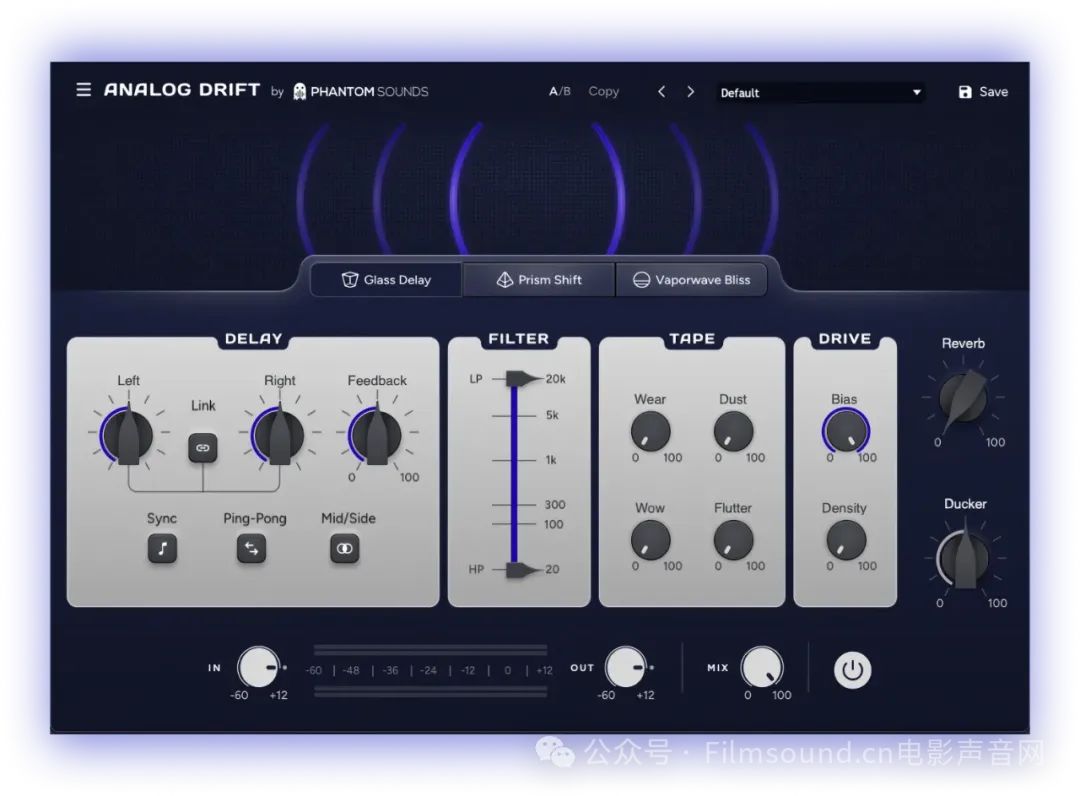Click the LP filter slider handle
The height and width of the screenshot is (796, 1080).
click(518, 378)
